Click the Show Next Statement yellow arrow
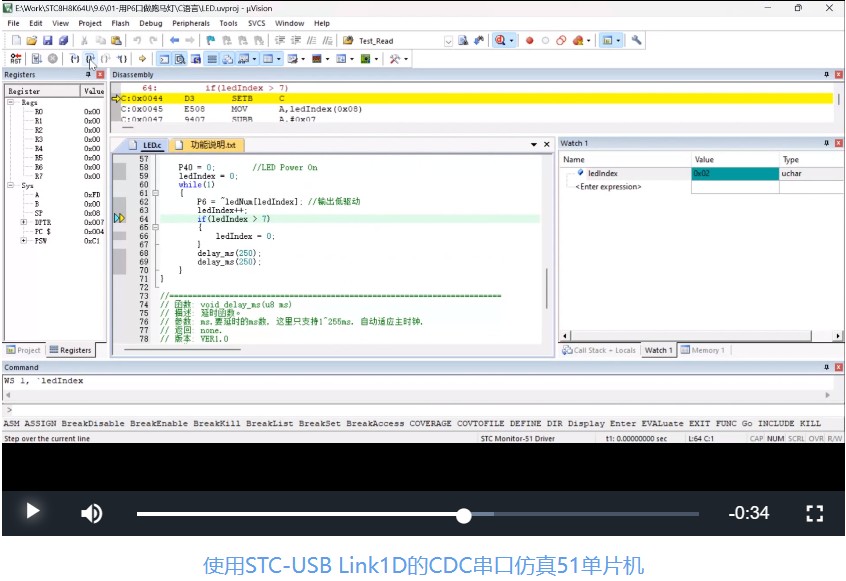 (x=142, y=59)
